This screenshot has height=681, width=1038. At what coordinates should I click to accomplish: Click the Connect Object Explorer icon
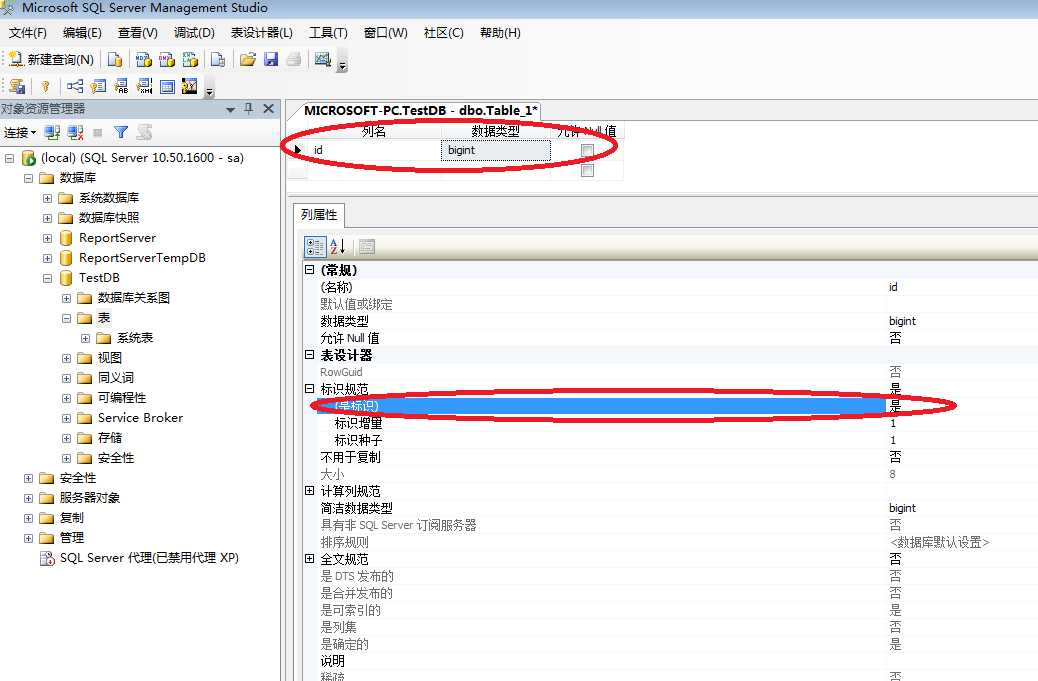point(52,132)
